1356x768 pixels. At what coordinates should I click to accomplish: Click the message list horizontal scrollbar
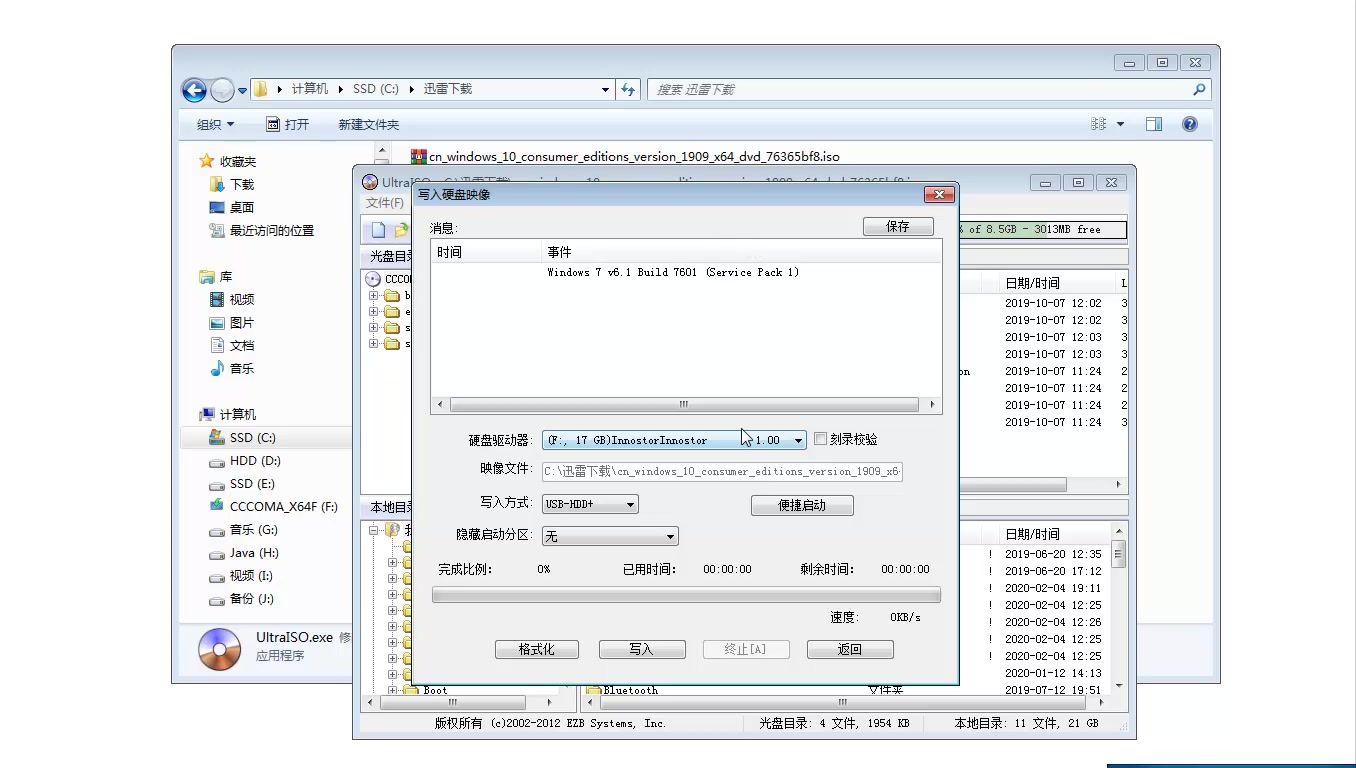click(685, 405)
